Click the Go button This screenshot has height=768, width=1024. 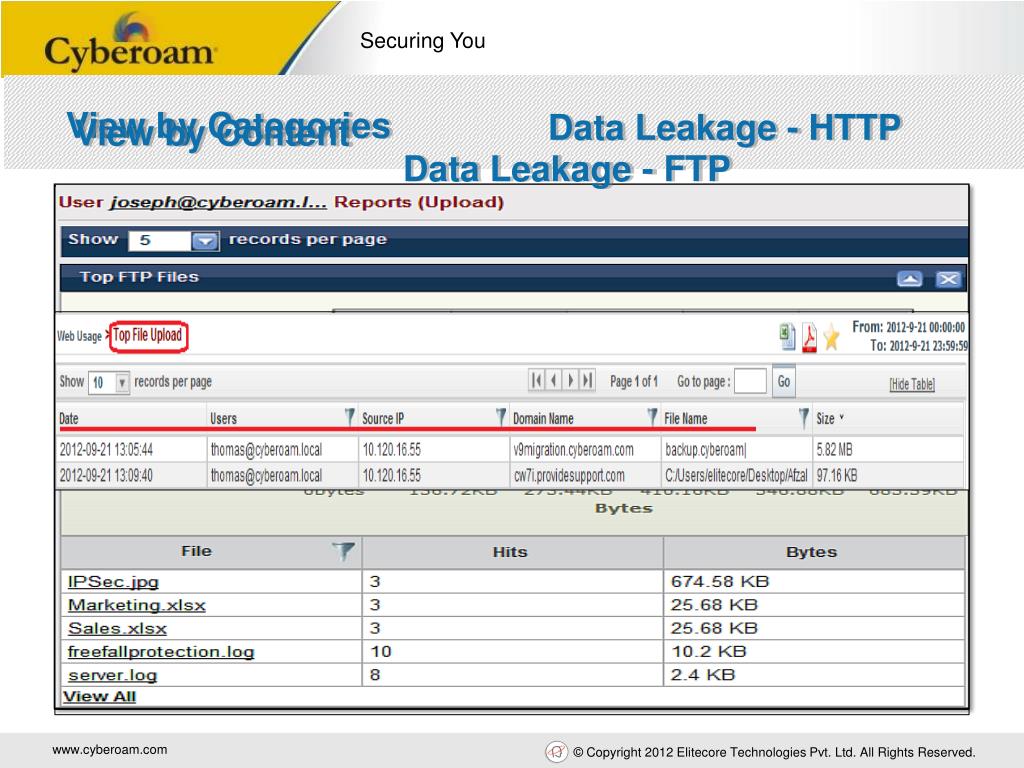click(784, 381)
